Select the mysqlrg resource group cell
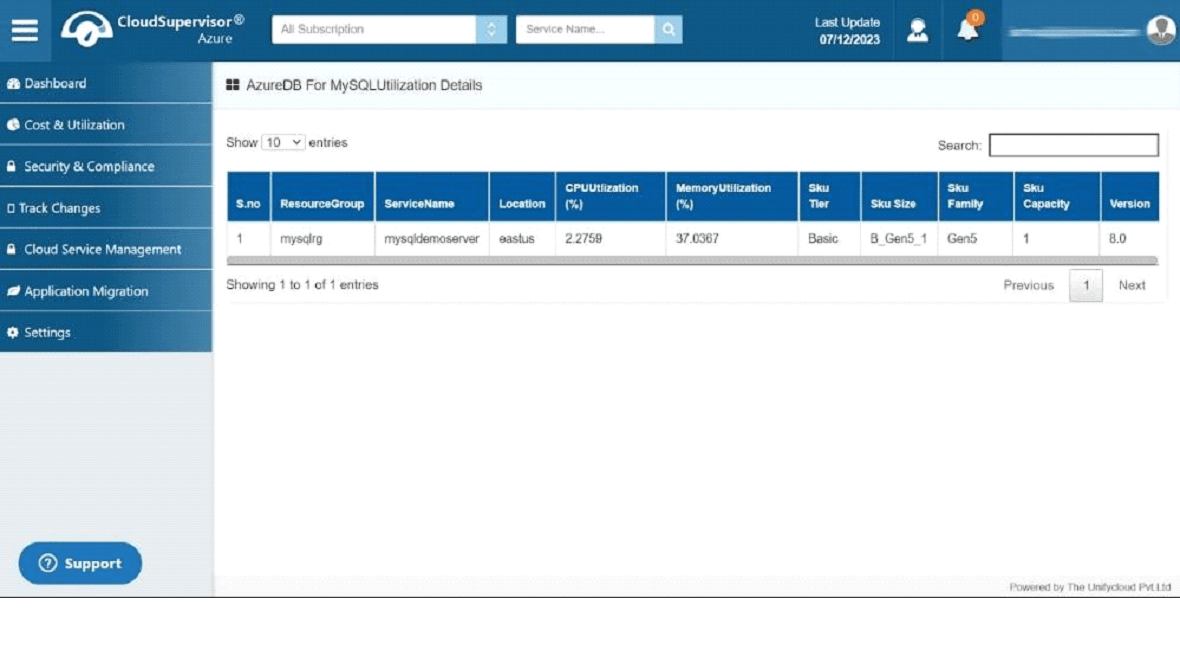1180x648 pixels. (301, 239)
